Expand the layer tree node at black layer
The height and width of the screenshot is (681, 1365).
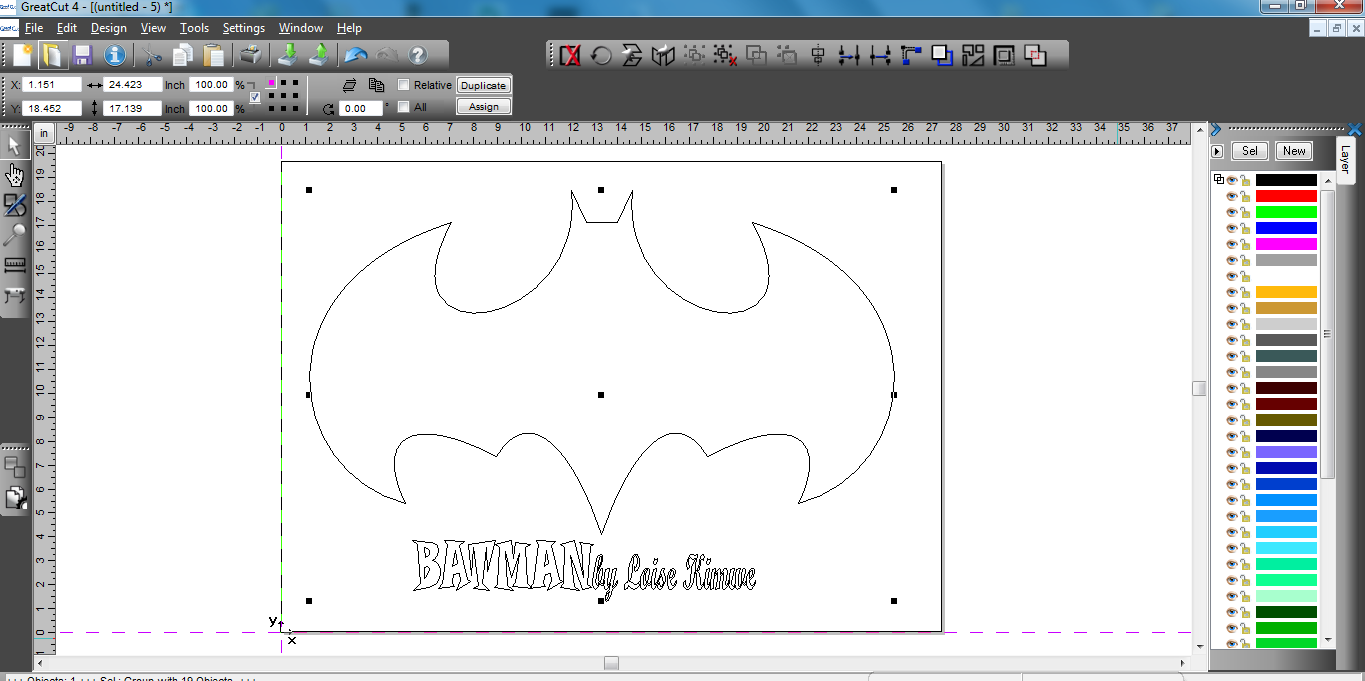click(x=1218, y=180)
